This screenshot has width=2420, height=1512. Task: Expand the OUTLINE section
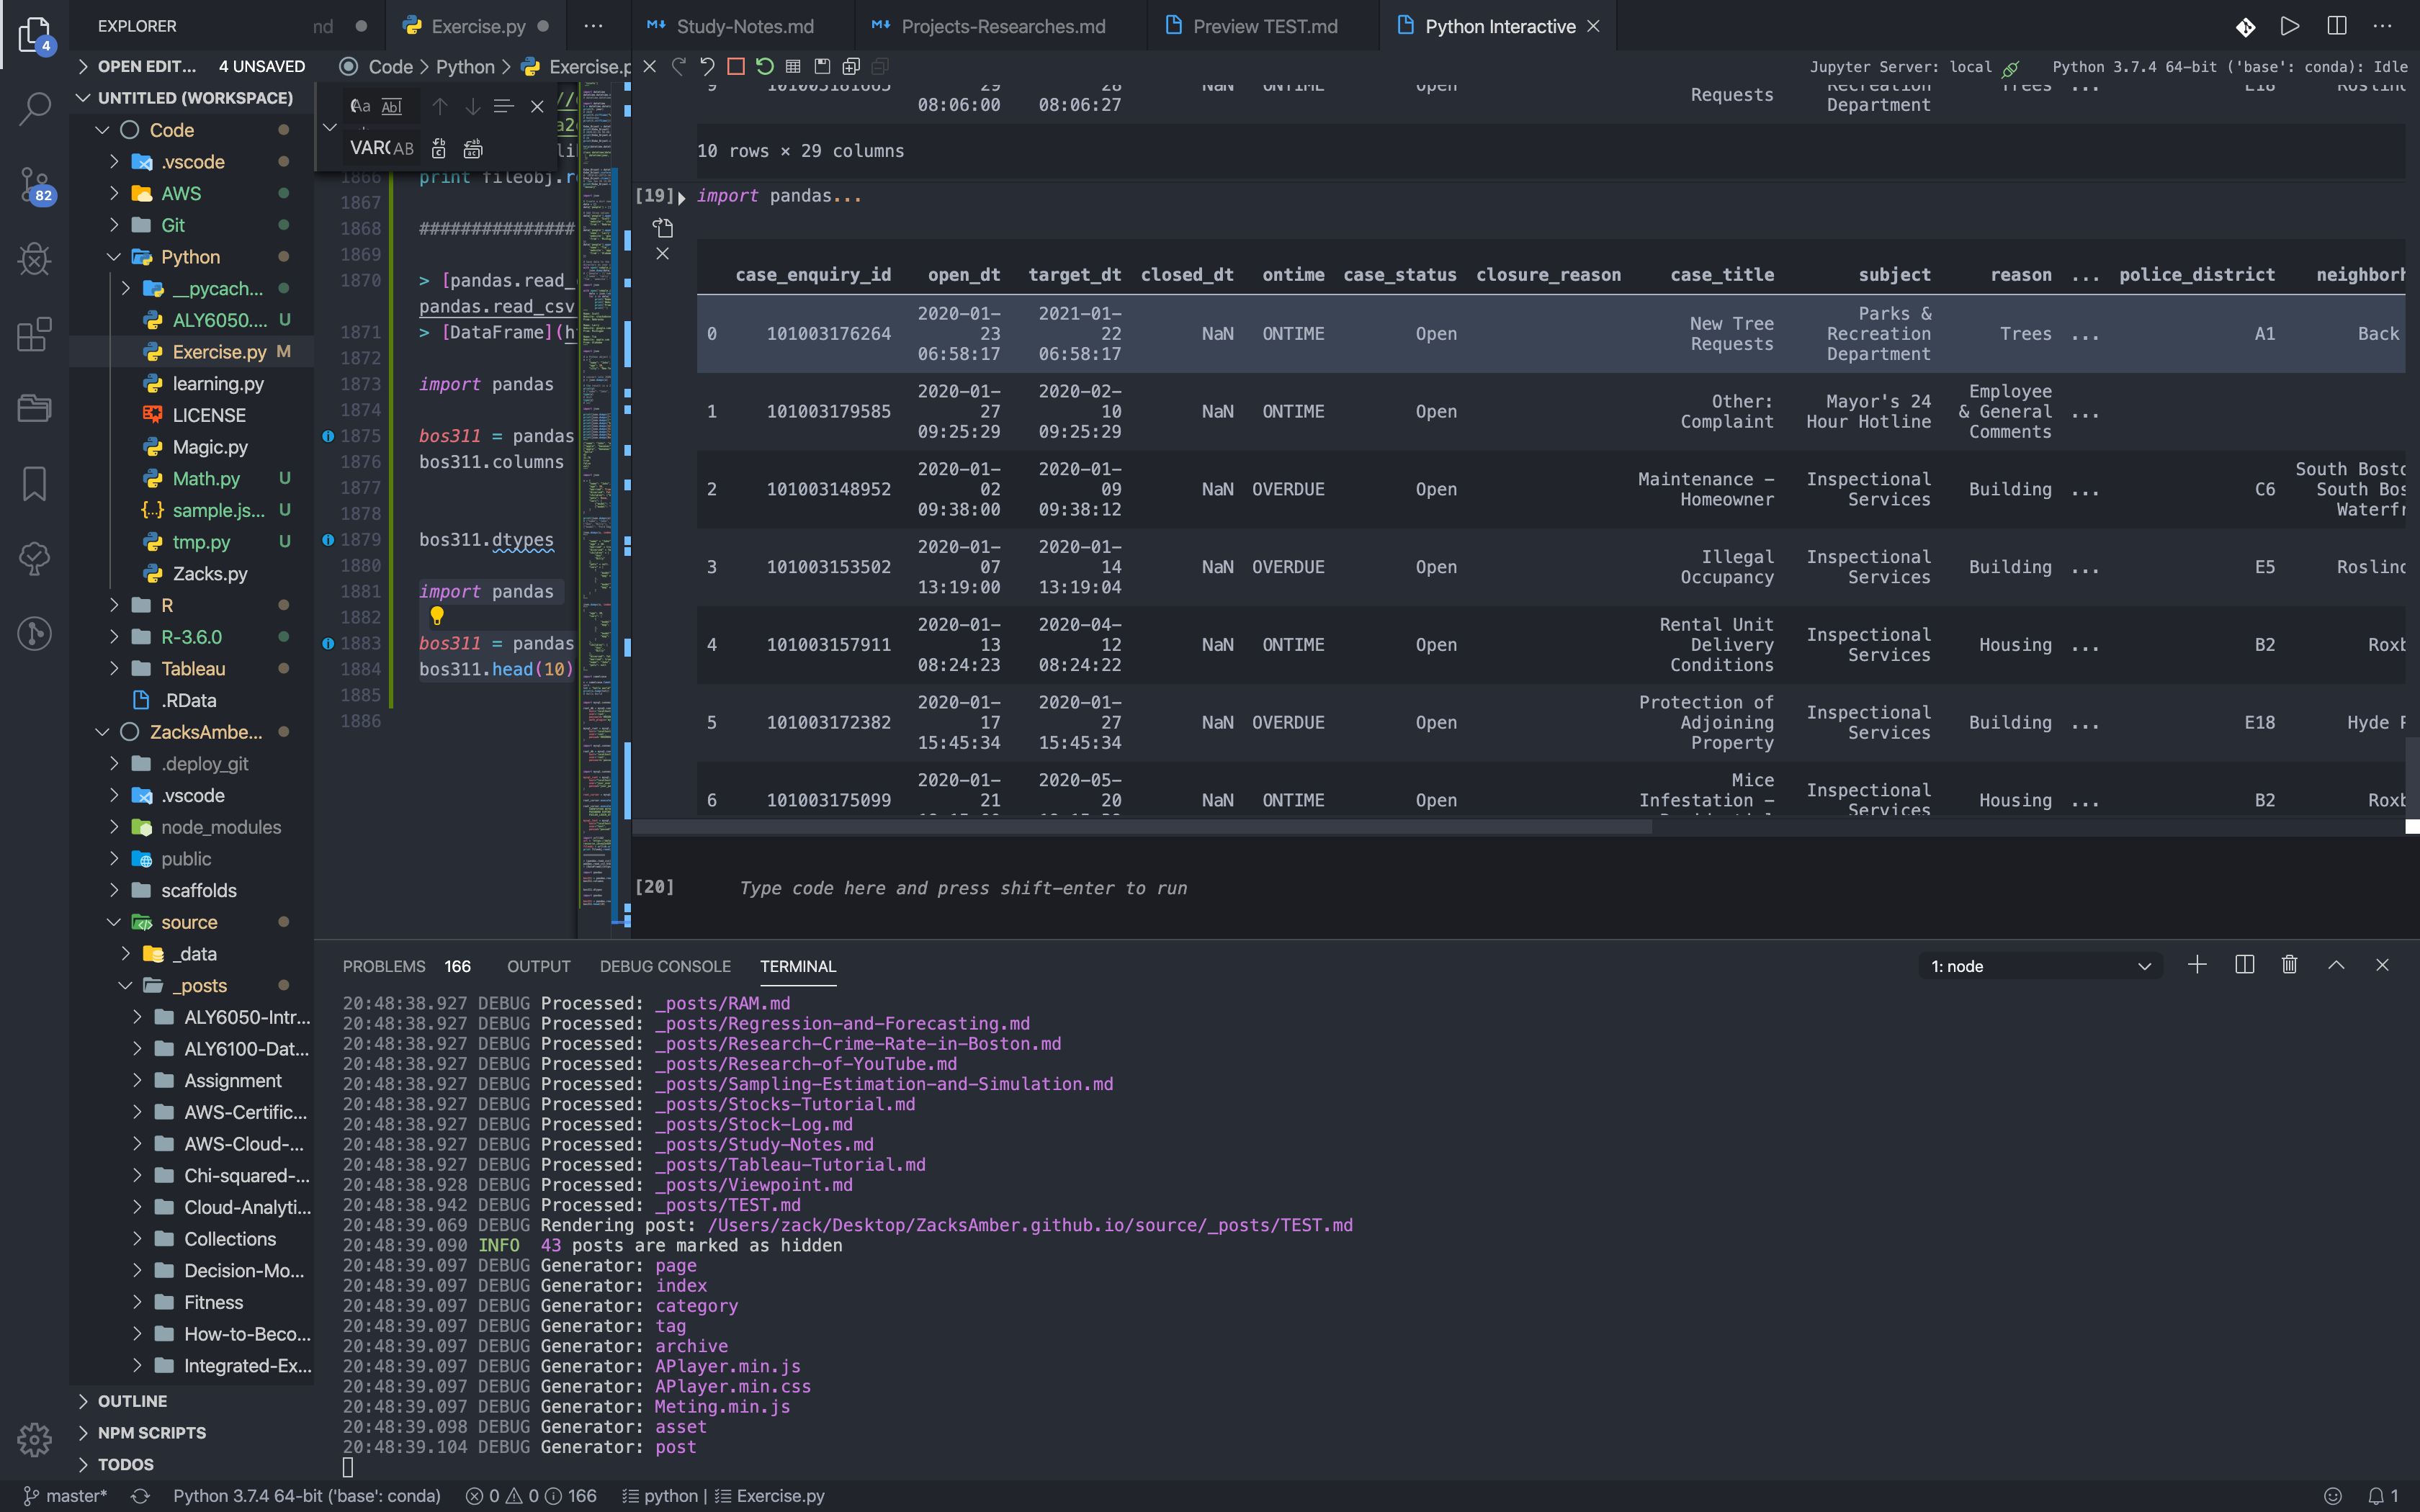tap(132, 1401)
